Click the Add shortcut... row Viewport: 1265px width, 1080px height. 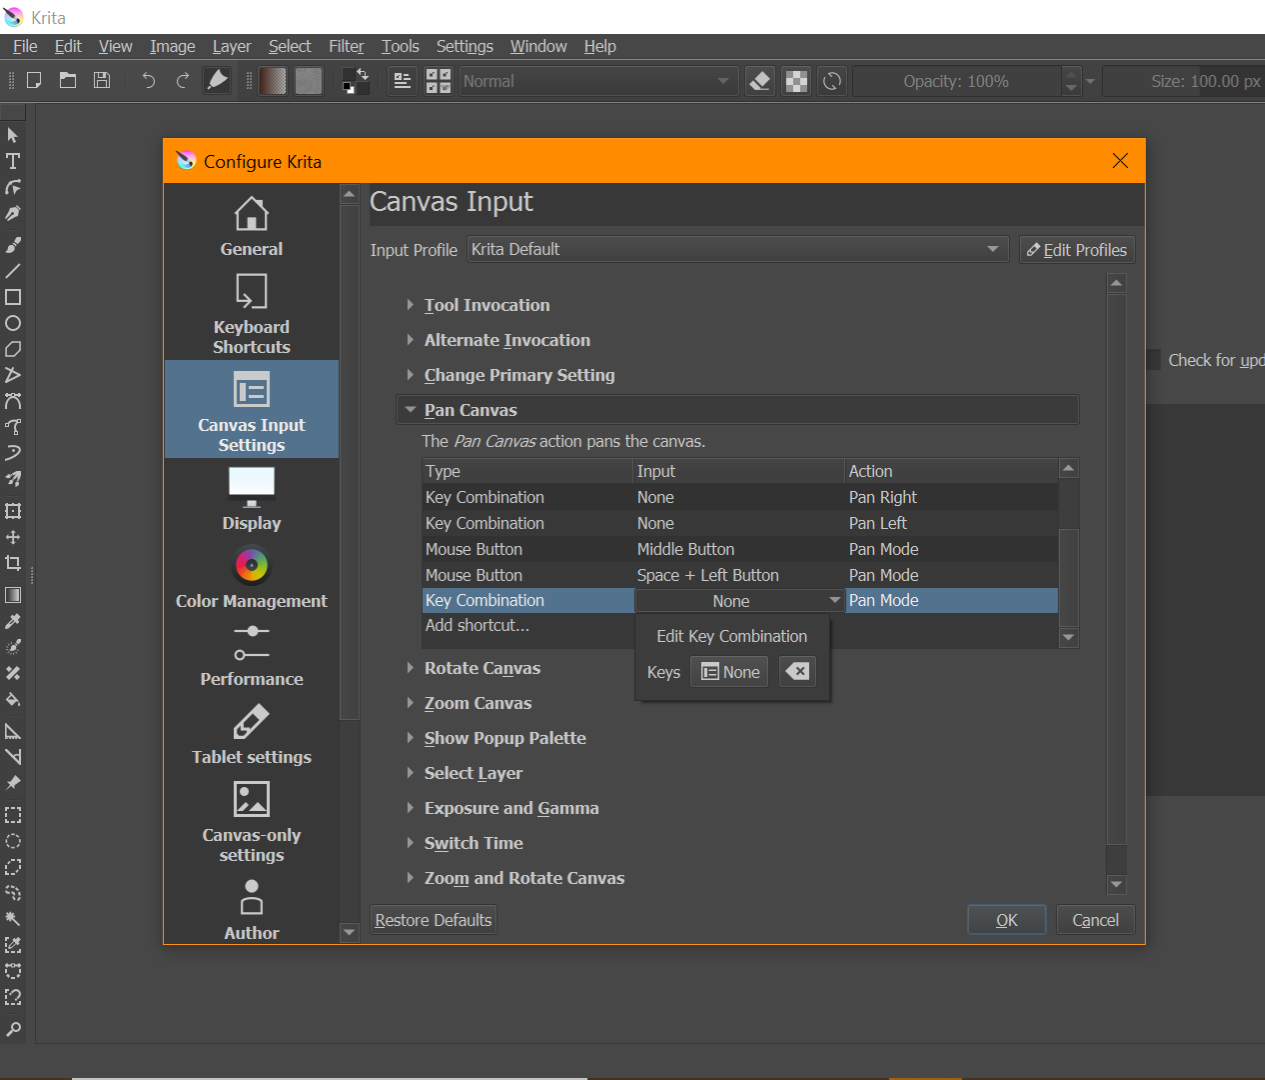click(477, 626)
